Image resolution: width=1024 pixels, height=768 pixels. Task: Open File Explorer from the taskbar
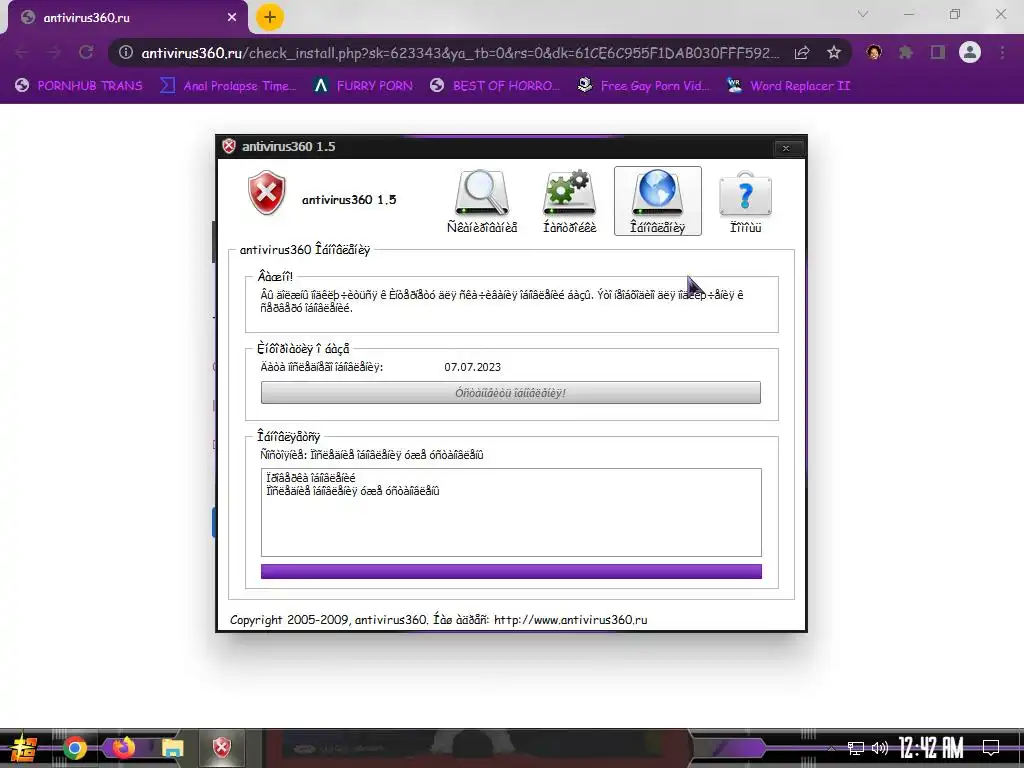[x=172, y=748]
